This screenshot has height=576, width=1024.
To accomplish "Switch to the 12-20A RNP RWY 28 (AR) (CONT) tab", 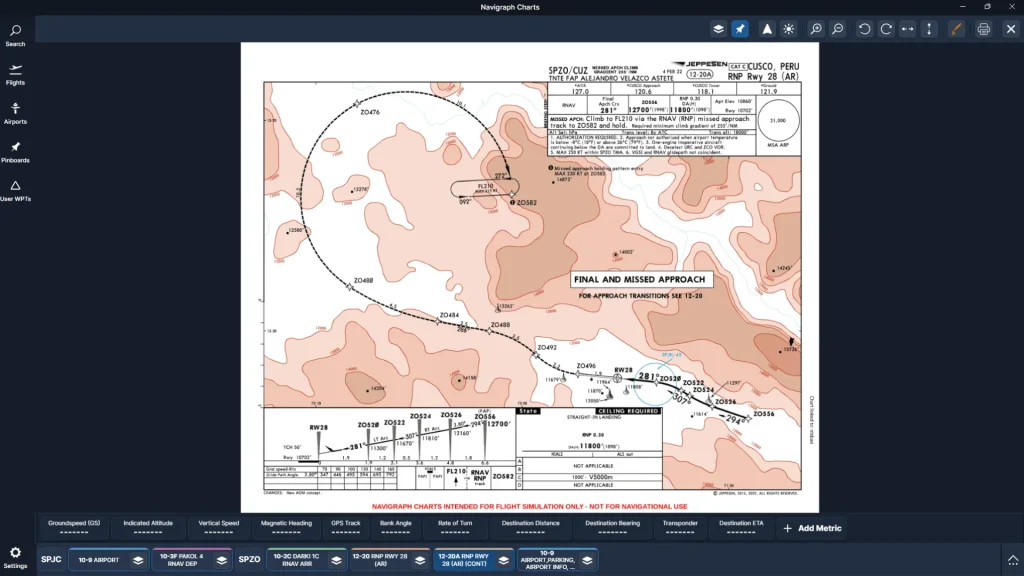I will point(464,560).
